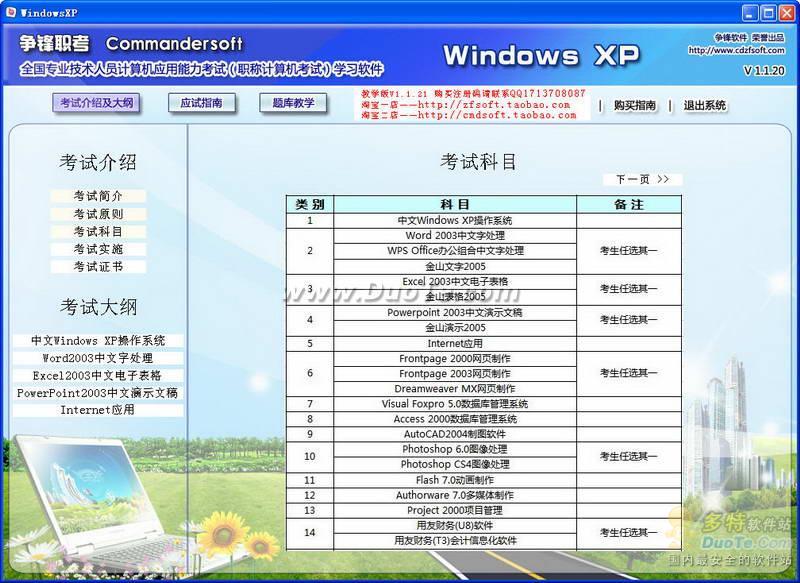Click the Internet应用 table cell
Viewport: 800px width, 583px height.
(x=455, y=343)
